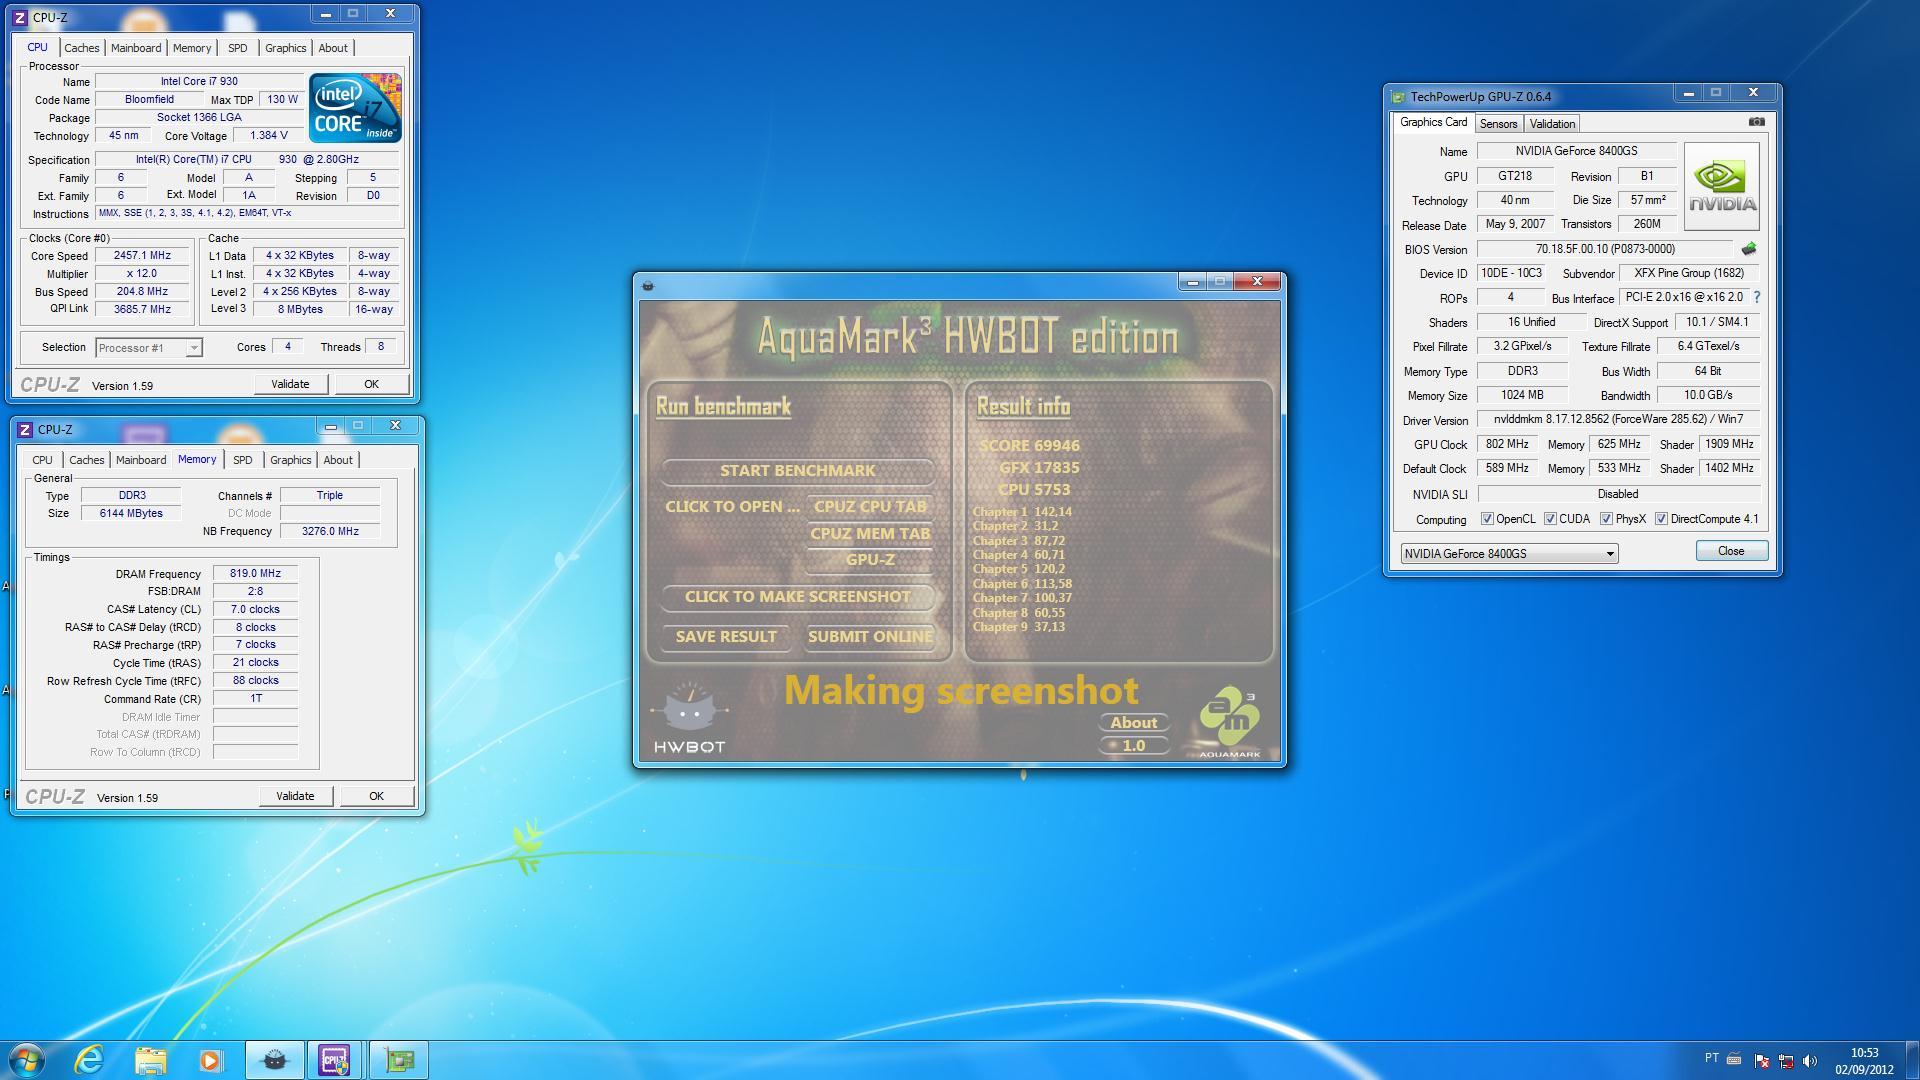The width and height of the screenshot is (1920, 1080).
Task: Select the CPU-Z taskbar icon
Action: 335,1060
